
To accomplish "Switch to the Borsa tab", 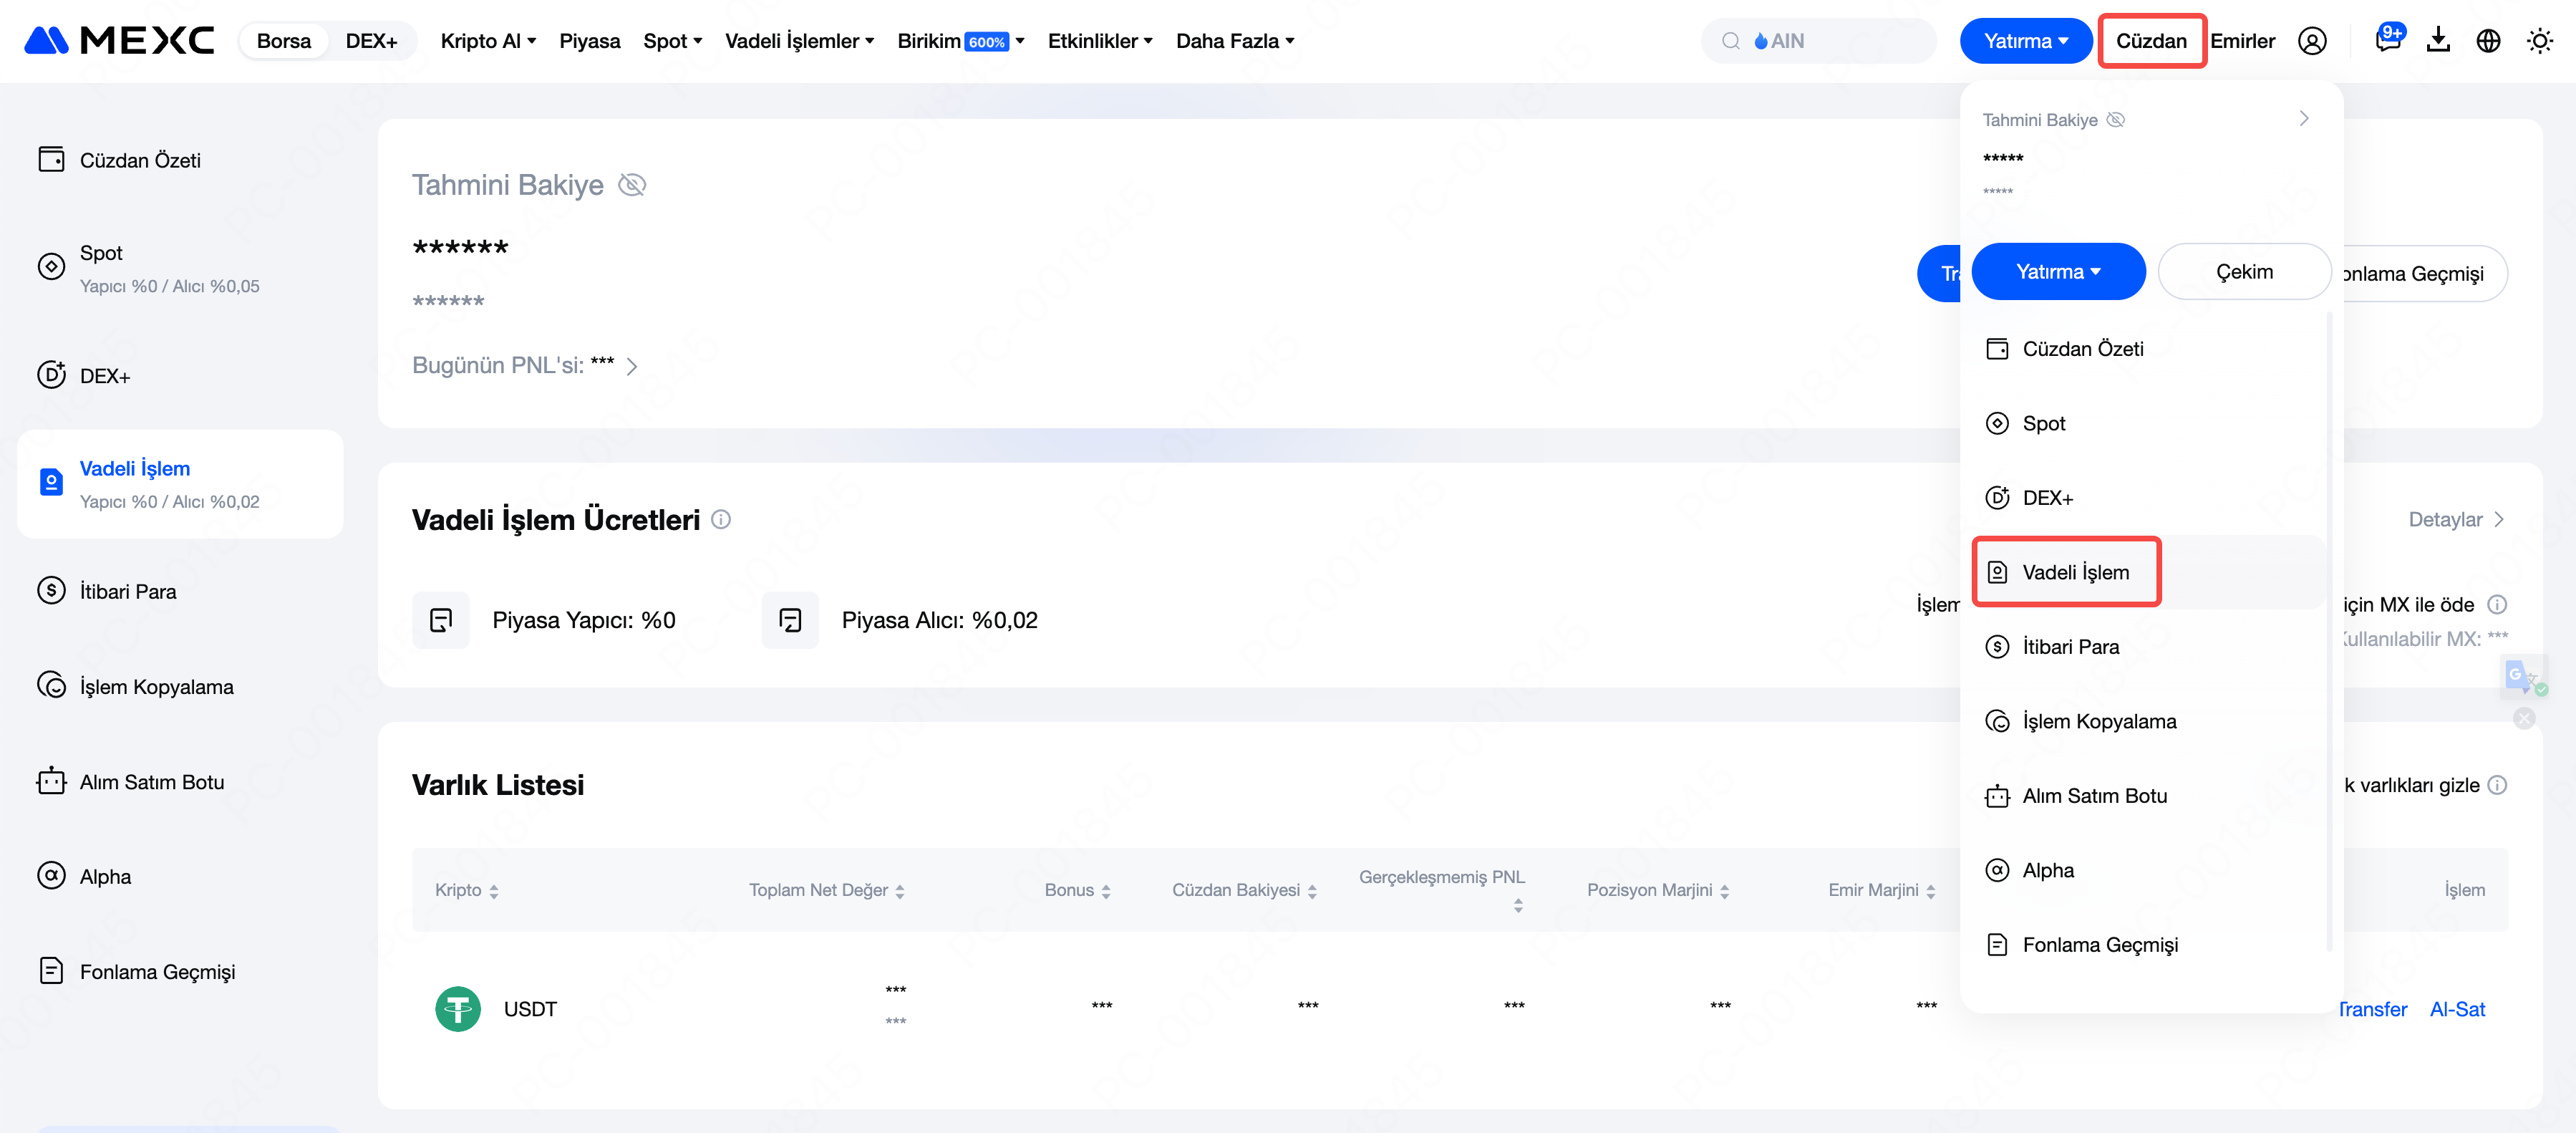I will point(284,41).
